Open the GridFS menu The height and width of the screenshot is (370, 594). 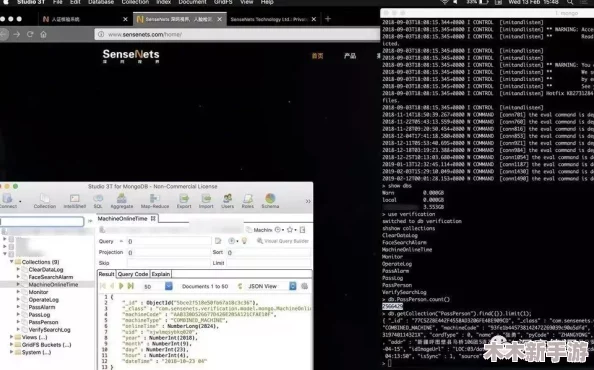pos(223,2)
